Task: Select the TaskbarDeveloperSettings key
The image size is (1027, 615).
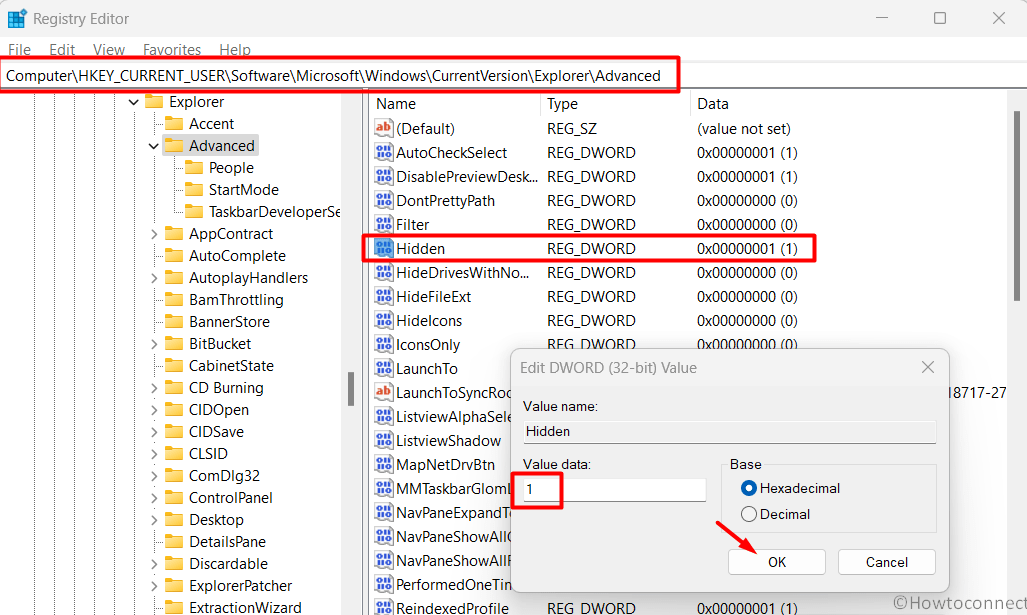Action: [274, 212]
